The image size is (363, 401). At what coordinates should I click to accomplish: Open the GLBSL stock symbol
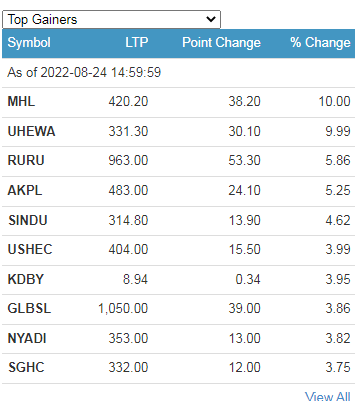(x=29, y=308)
